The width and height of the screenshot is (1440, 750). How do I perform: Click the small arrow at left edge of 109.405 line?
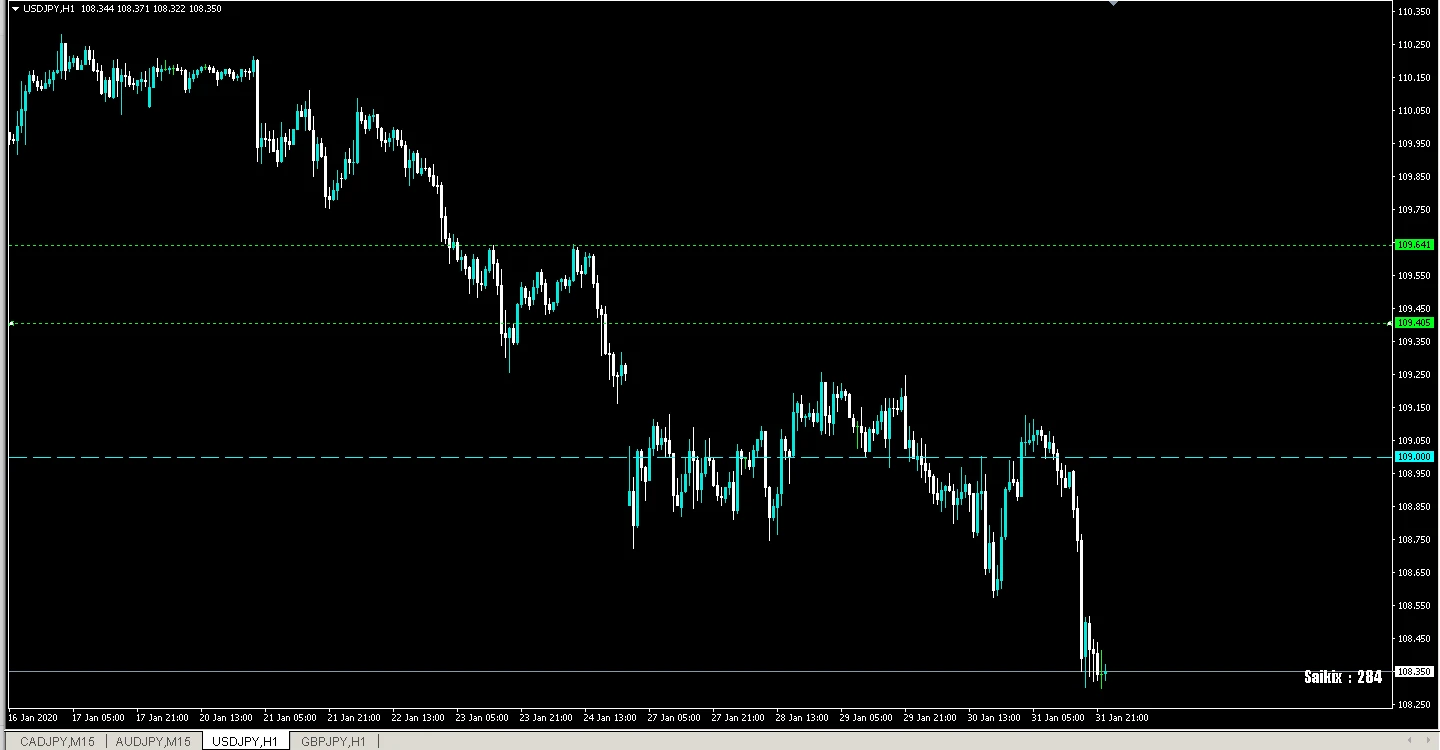[11, 323]
